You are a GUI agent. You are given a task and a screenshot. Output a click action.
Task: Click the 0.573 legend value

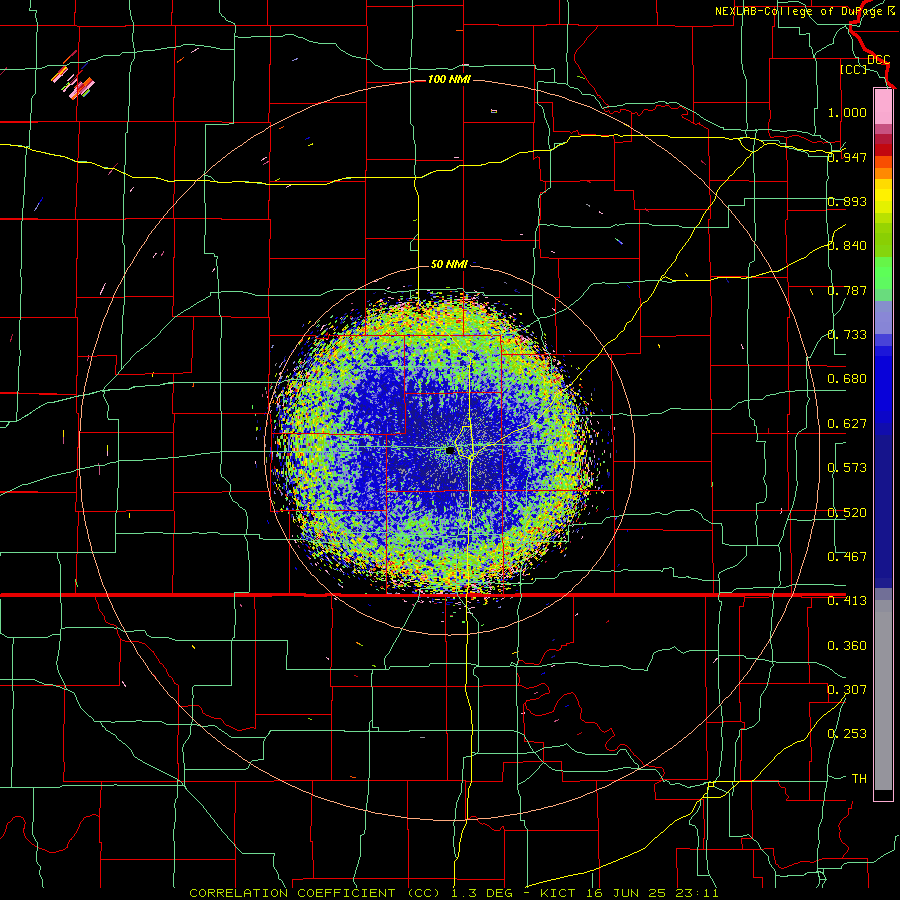847,468
